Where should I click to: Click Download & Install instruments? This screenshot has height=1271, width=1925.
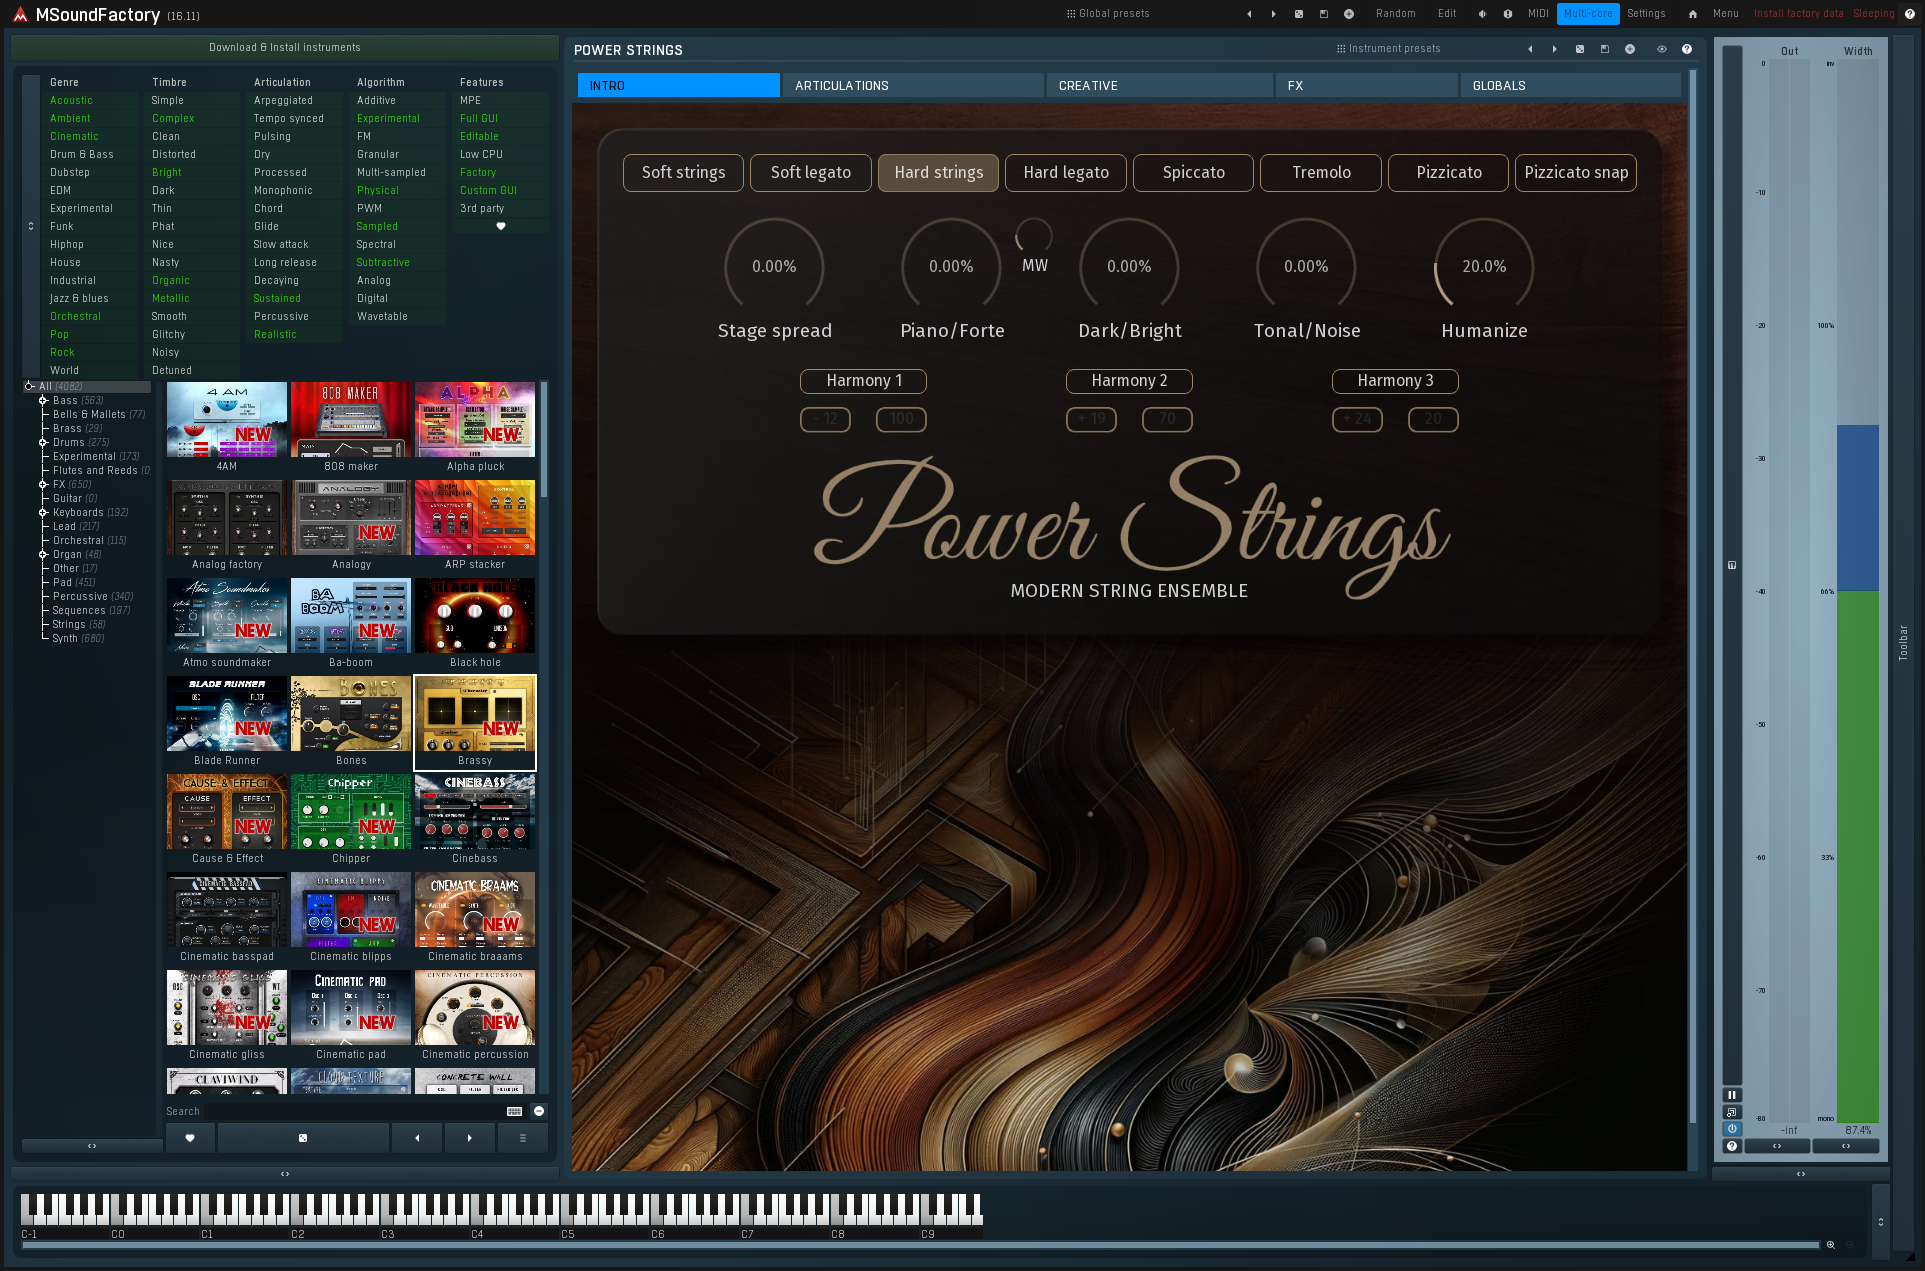284,47
